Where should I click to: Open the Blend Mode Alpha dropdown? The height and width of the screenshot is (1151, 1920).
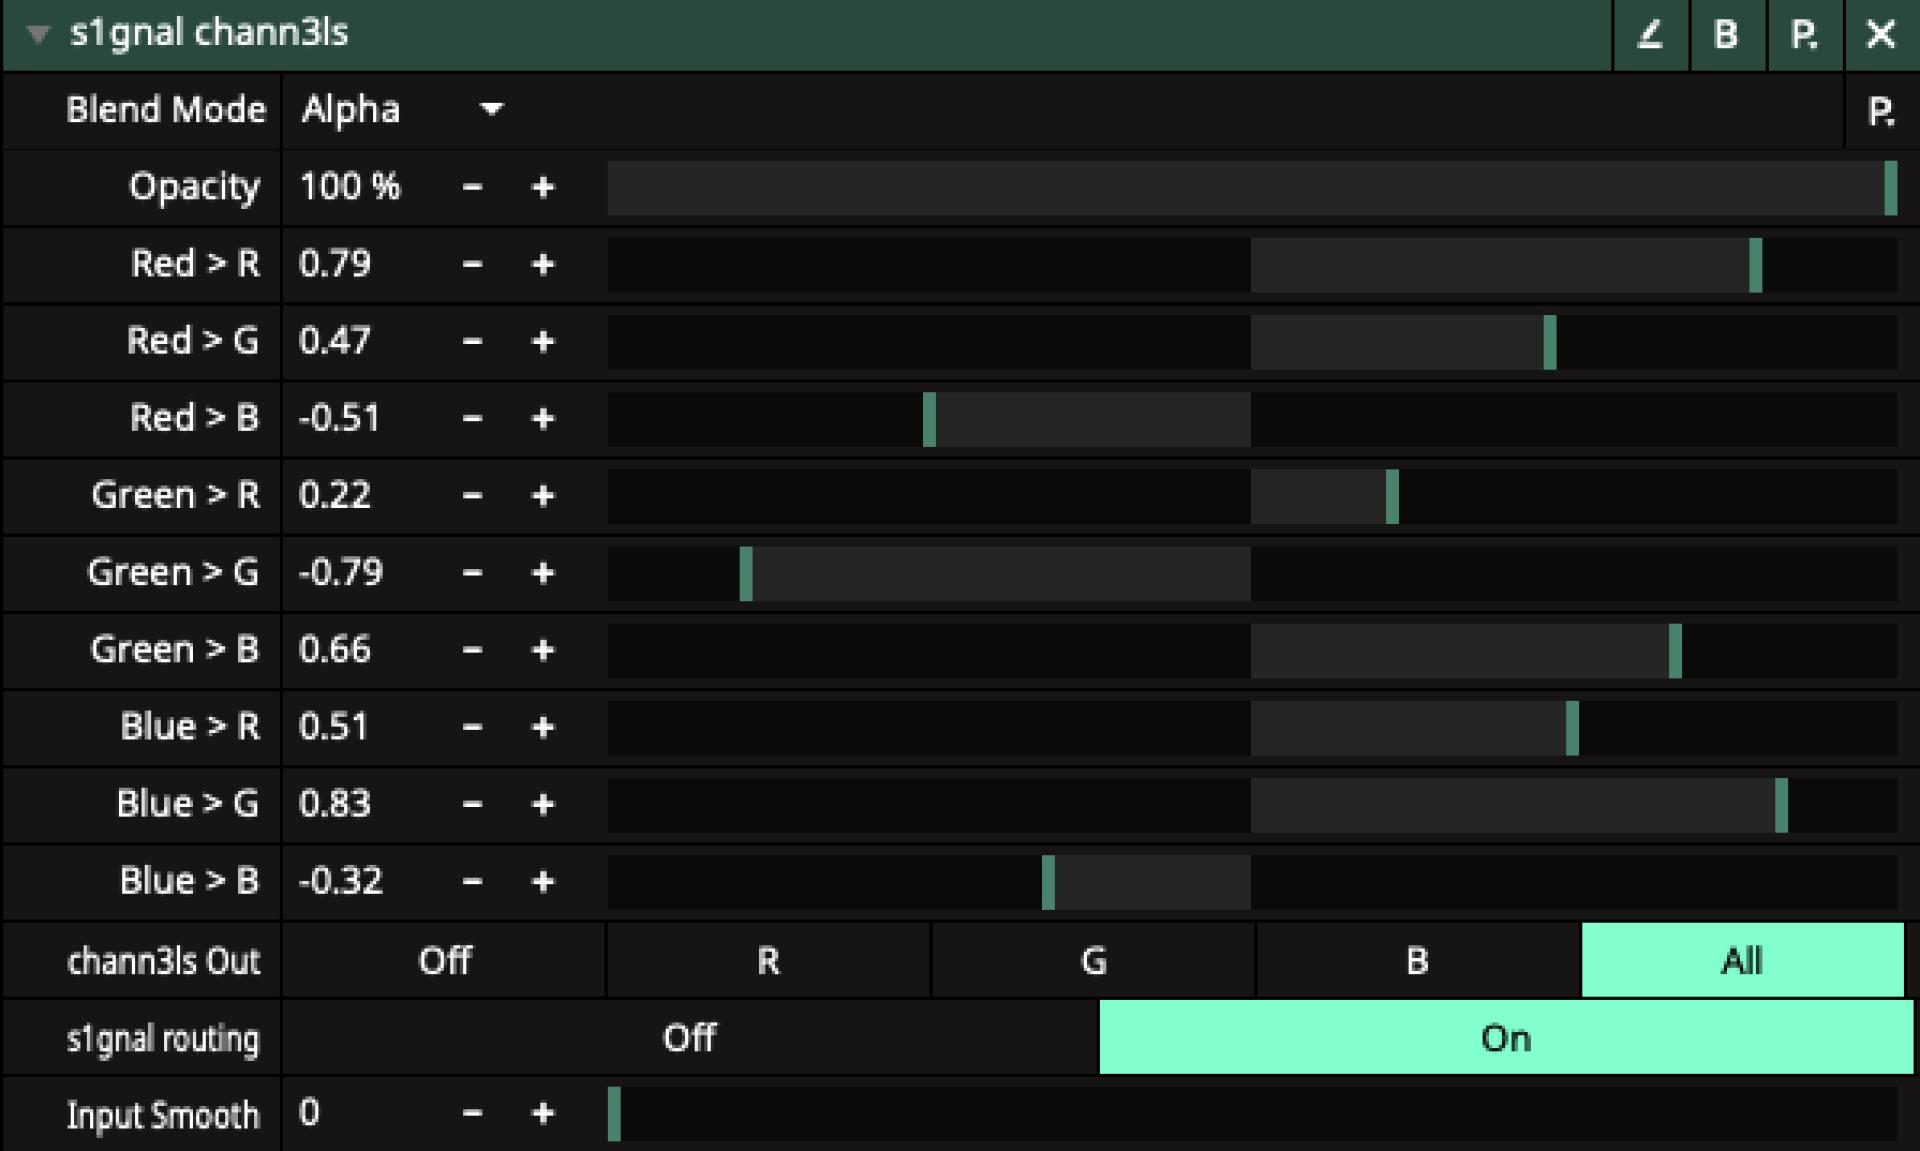pyautogui.click(x=400, y=110)
